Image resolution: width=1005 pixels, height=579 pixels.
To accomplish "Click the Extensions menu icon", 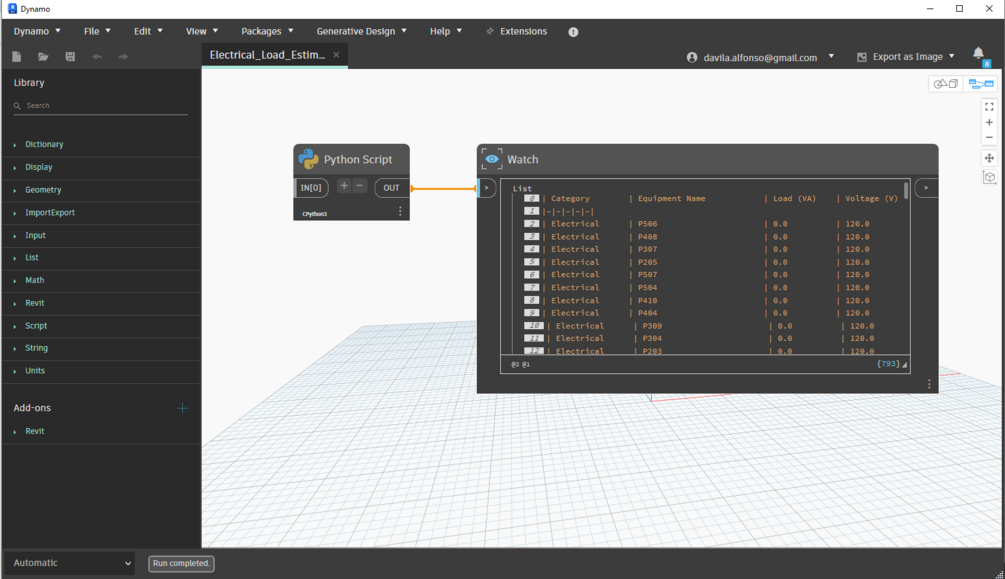I will pyautogui.click(x=490, y=31).
